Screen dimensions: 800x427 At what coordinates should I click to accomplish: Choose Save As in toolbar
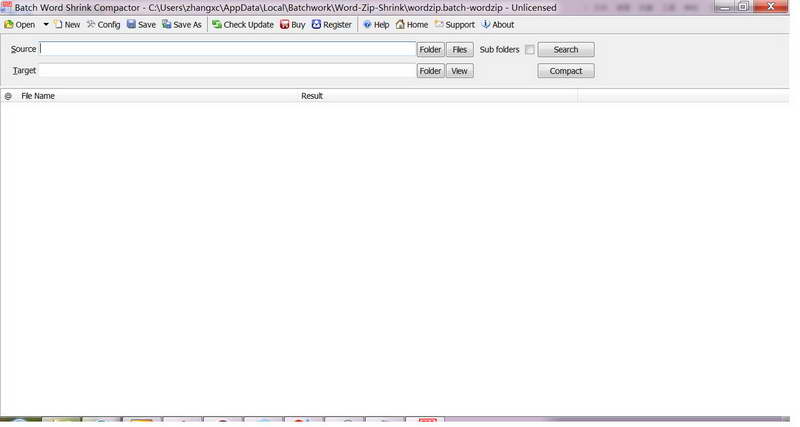click(182, 24)
